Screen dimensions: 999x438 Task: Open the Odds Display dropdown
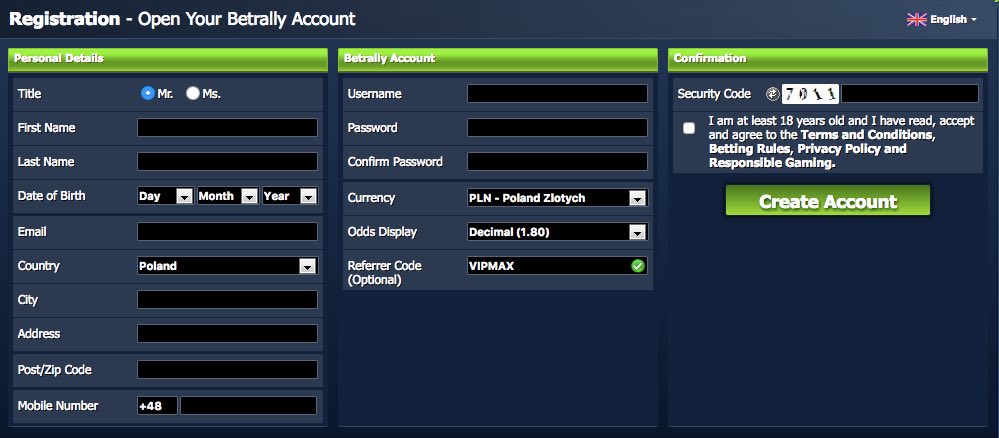pos(557,232)
